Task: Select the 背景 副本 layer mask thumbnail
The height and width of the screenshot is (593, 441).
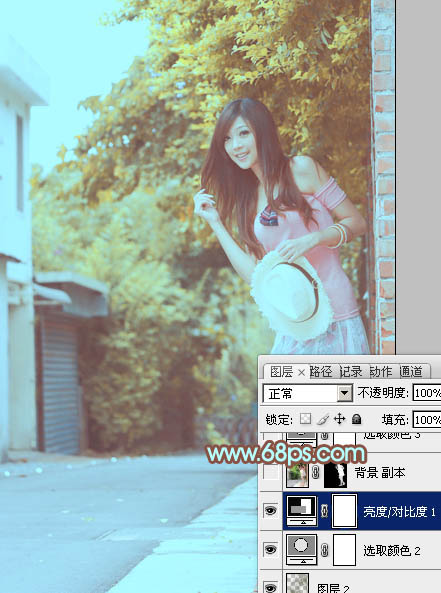Action: point(335,474)
